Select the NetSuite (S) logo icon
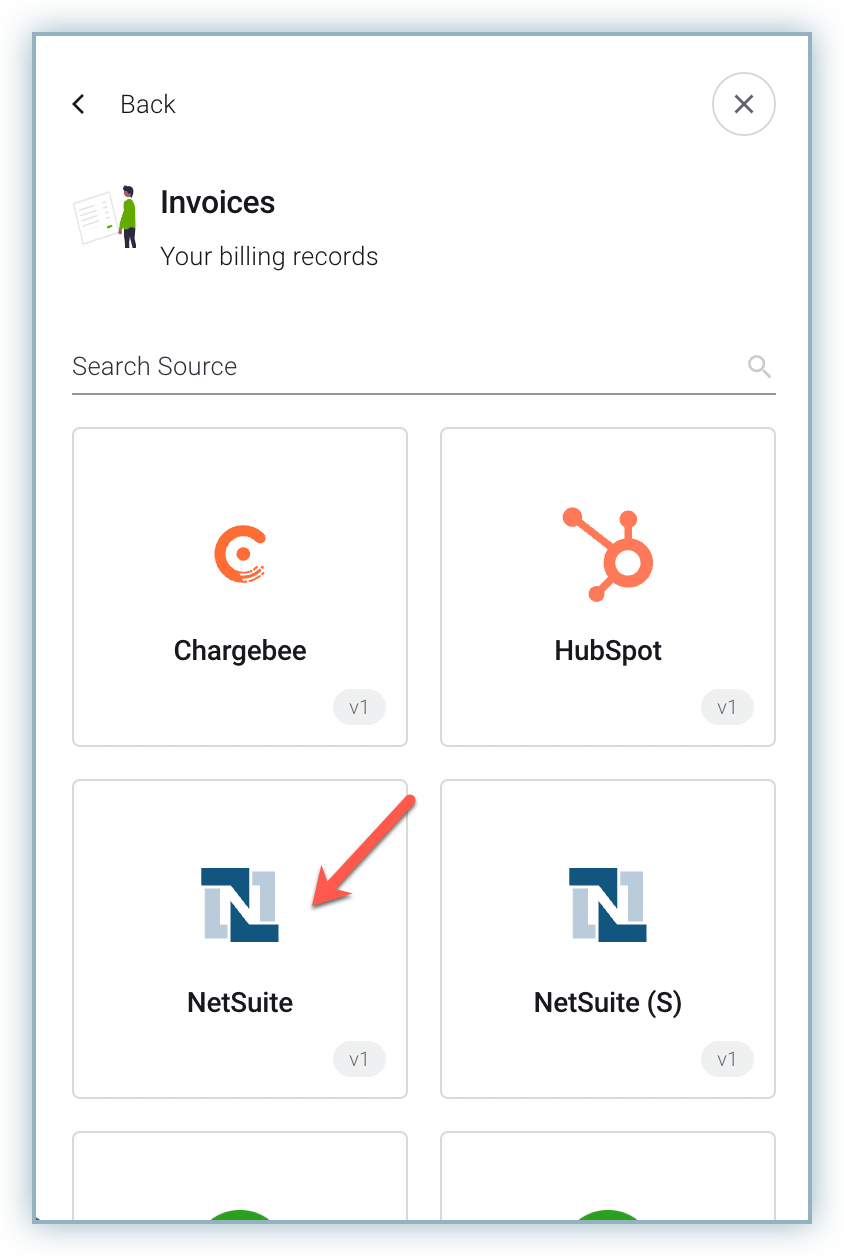Viewport: 844px width, 1256px height. pos(608,905)
